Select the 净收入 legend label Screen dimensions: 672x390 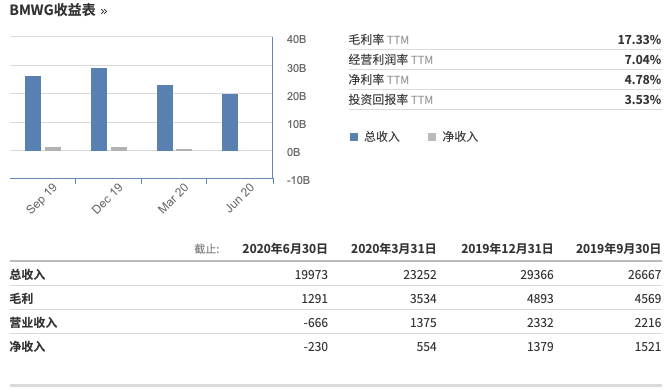[x=460, y=137]
